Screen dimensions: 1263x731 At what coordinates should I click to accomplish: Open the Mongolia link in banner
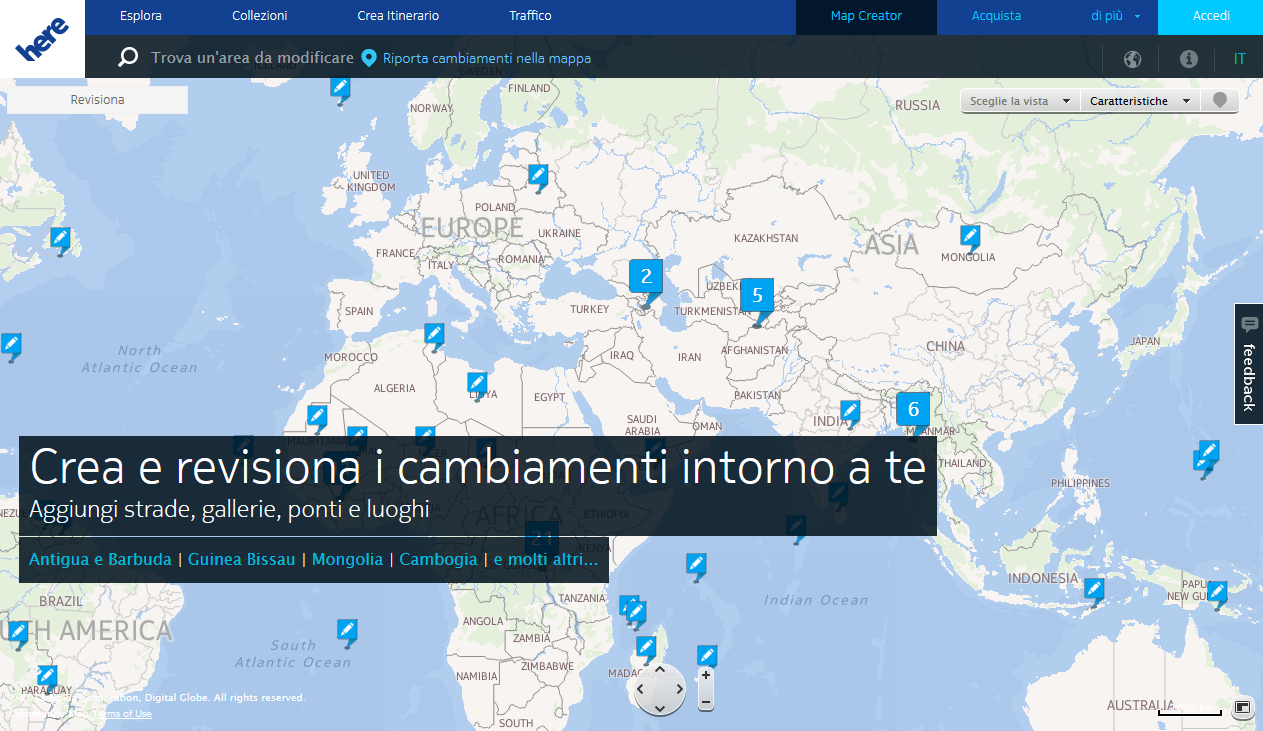pos(347,560)
